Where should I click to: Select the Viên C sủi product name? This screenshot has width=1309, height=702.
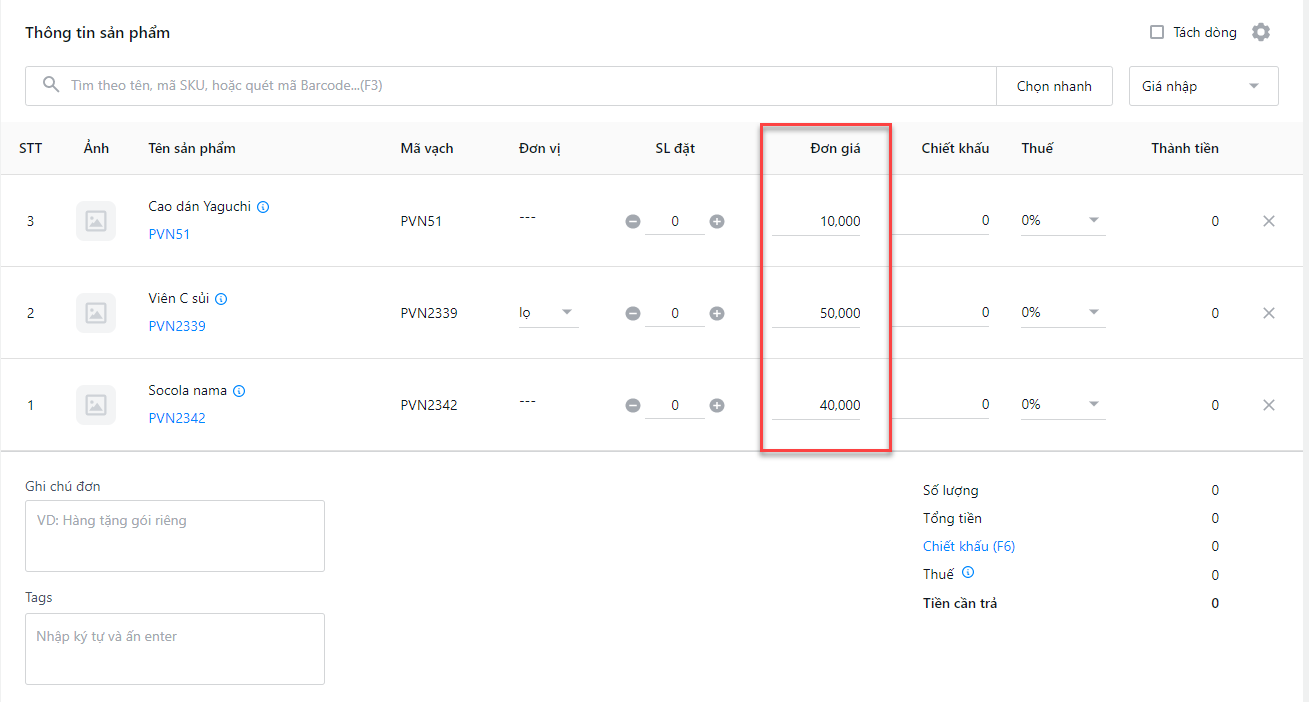[179, 299]
